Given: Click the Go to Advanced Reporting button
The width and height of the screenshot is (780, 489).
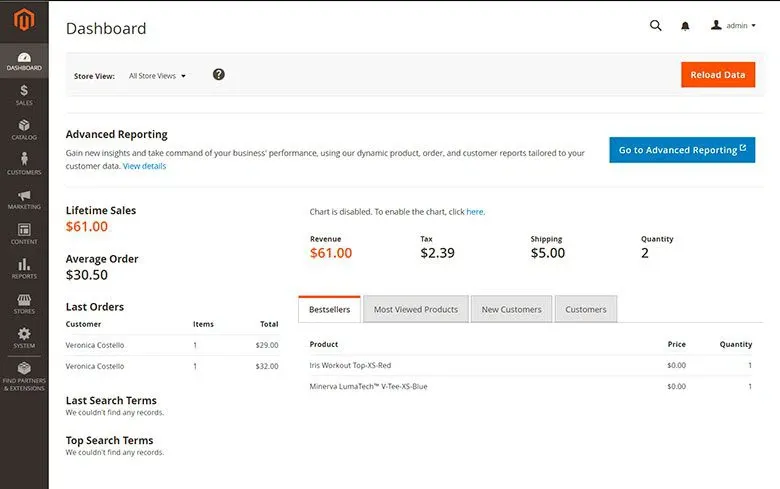Looking at the screenshot, I should click(x=682, y=150).
